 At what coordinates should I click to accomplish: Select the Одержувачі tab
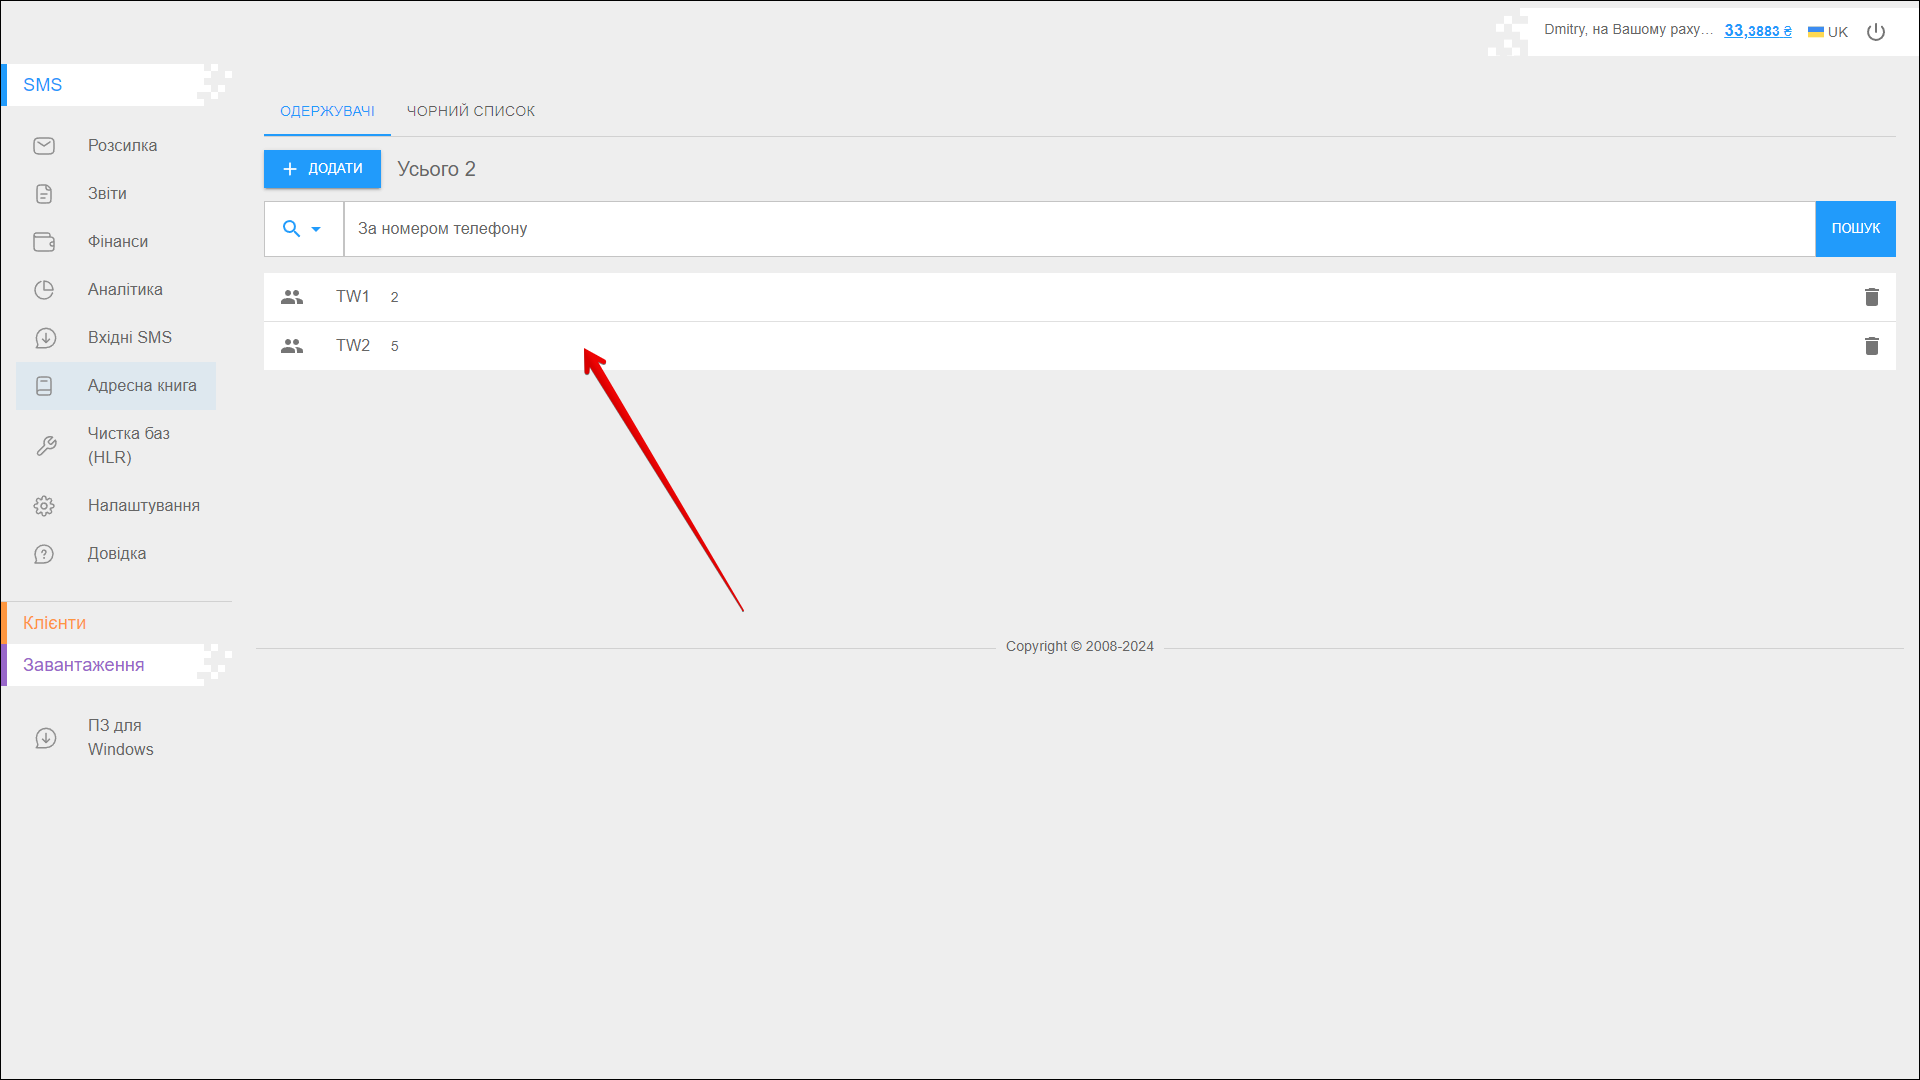(x=327, y=111)
